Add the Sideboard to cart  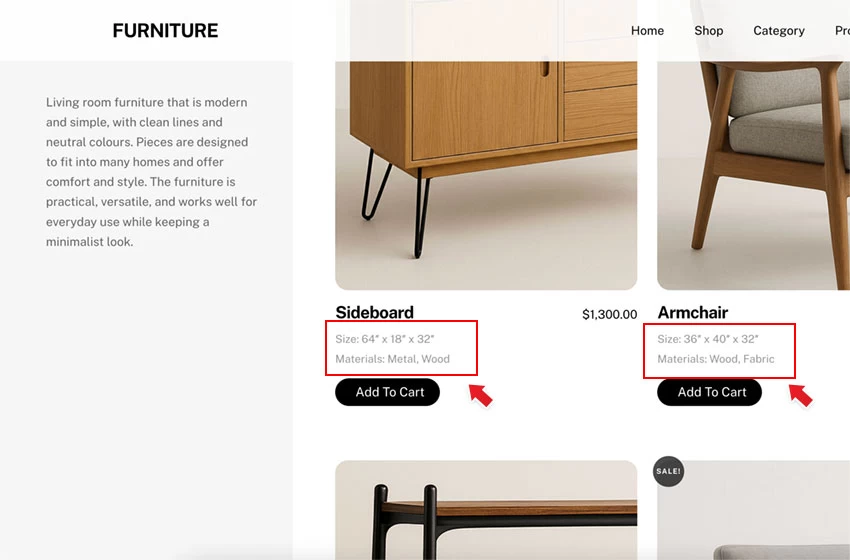click(387, 392)
